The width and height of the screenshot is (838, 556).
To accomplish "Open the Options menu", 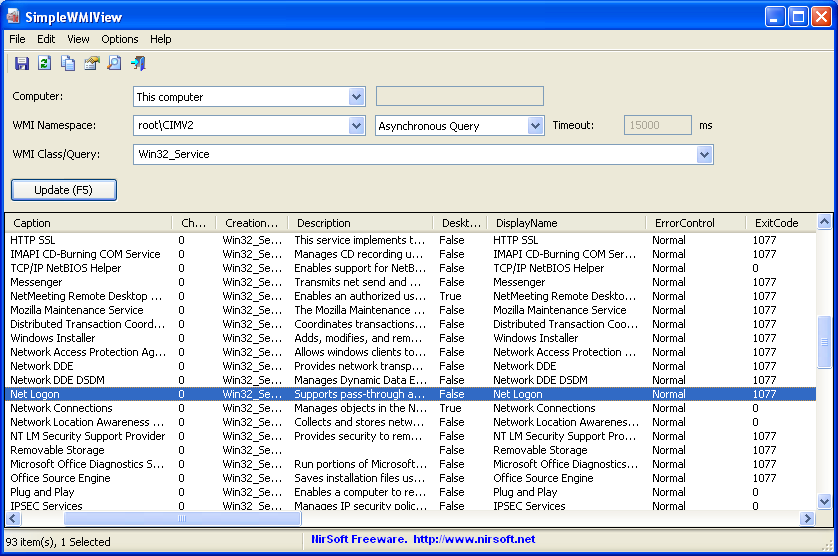I will [x=120, y=39].
